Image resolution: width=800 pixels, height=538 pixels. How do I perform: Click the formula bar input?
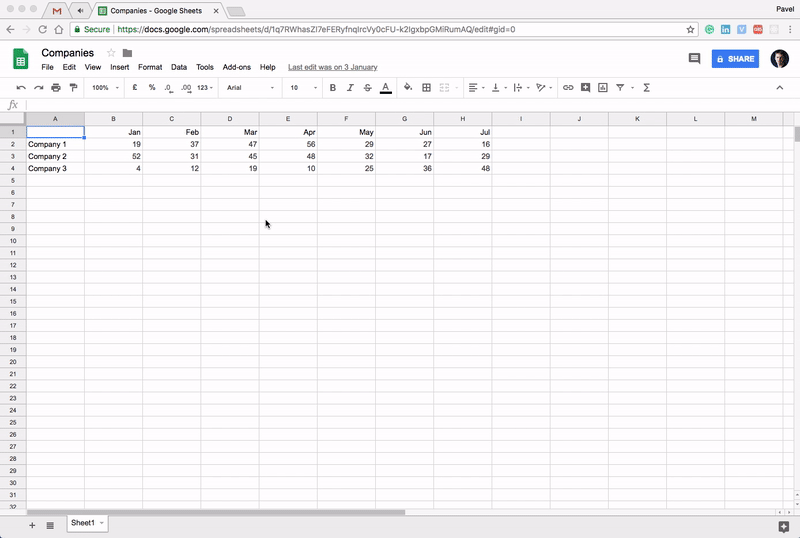411,105
